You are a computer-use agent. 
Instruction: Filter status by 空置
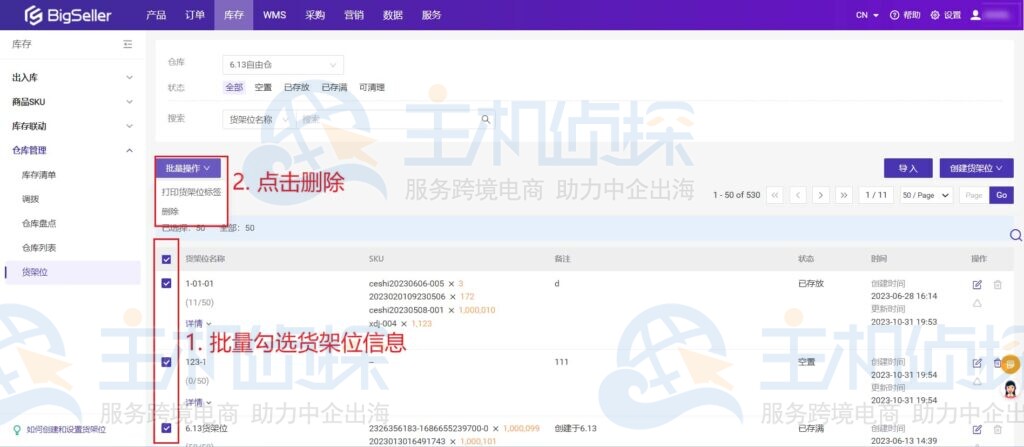263,87
